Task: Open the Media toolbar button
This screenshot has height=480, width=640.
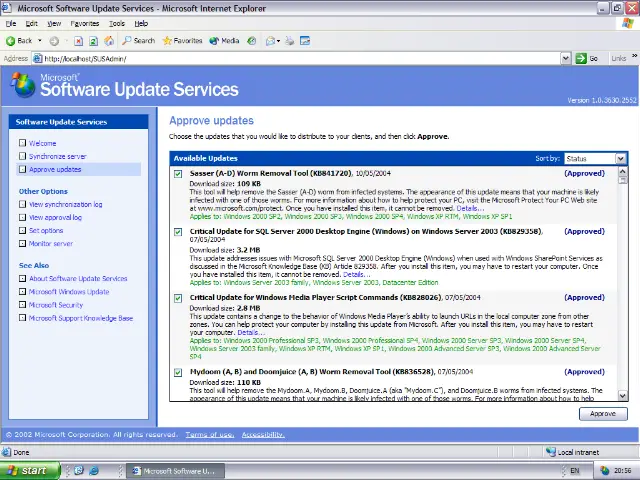Action: pyautogui.click(x=224, y=41)
